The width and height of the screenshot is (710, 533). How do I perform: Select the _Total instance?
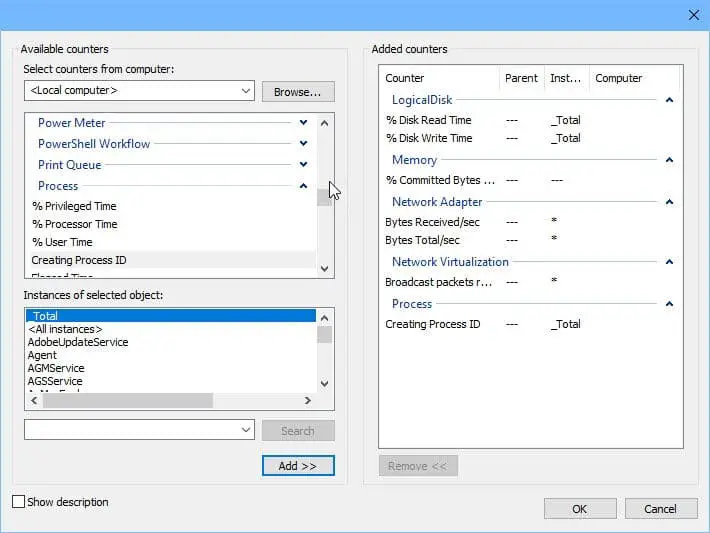pyautogui.click(x=171, y=316)
